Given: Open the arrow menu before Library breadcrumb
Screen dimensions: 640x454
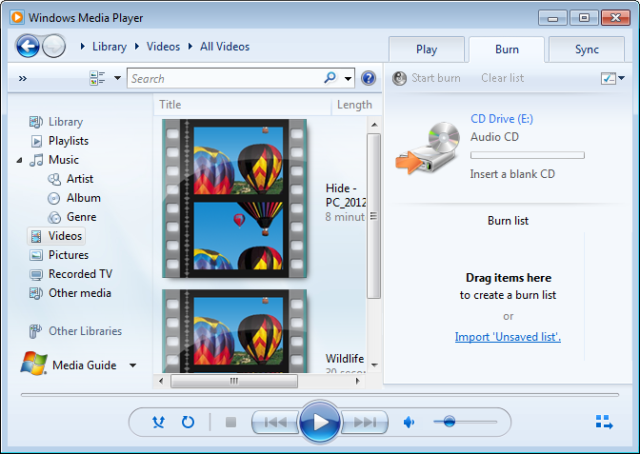Looking at the screenshot, I should click(x=83, y=47).
